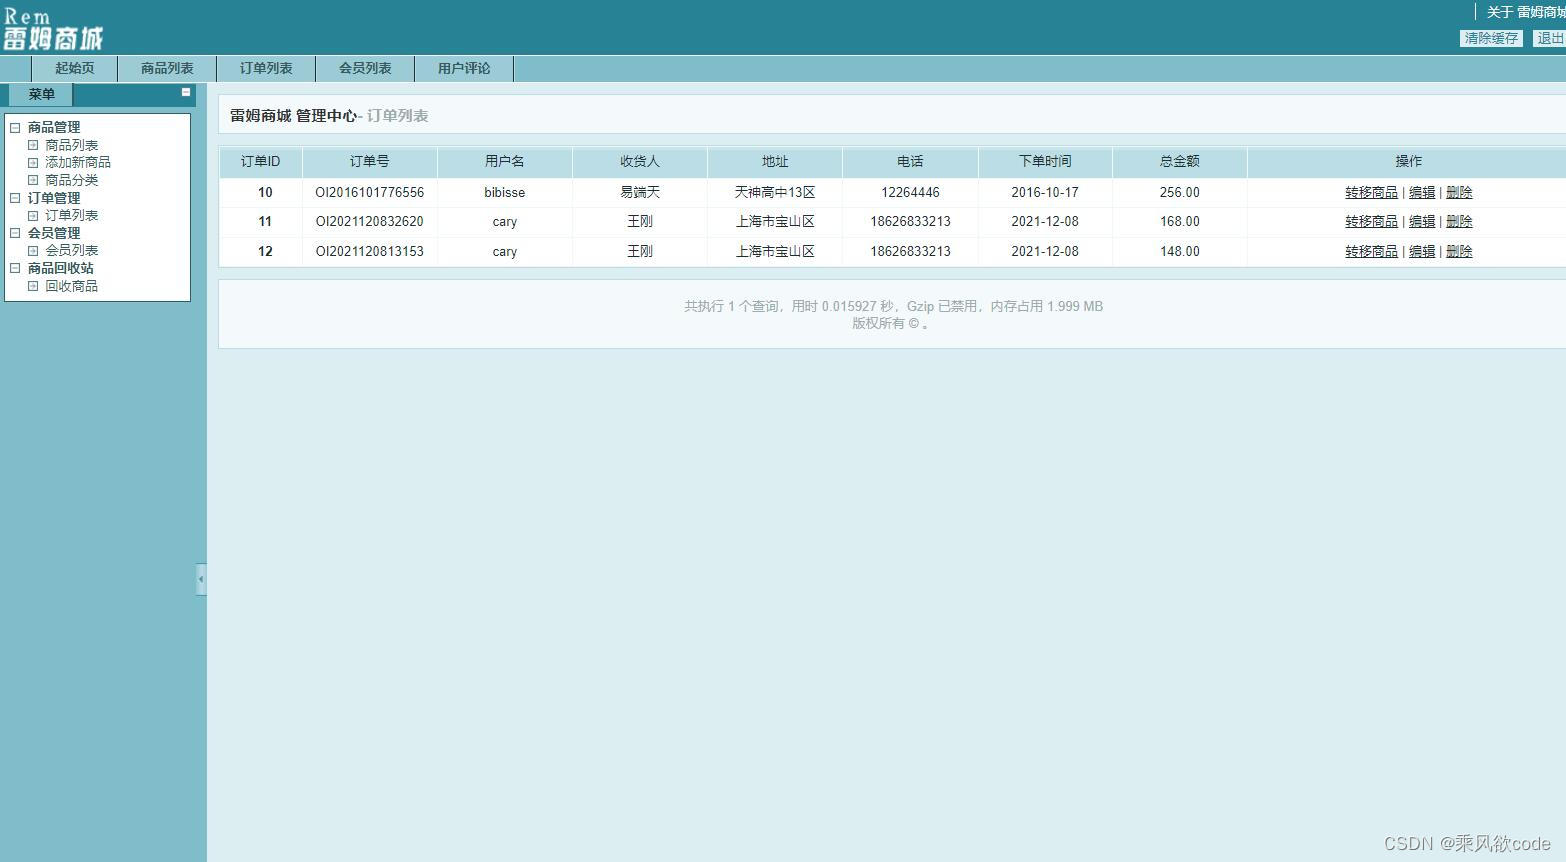Click the icon beside 商品分类 in tree
Screen dimensions: 1566x862
point(33,180)
